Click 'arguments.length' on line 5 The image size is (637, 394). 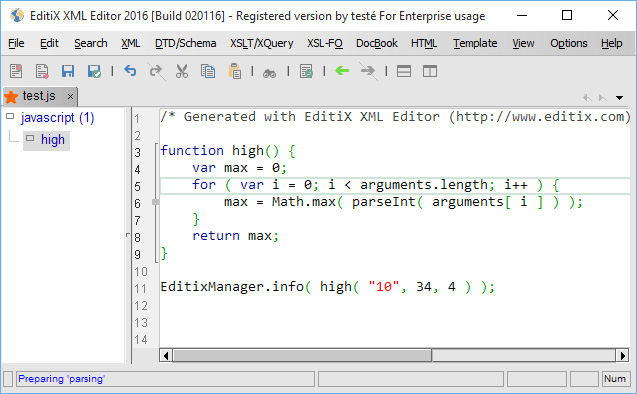click(x=424, y=185)
